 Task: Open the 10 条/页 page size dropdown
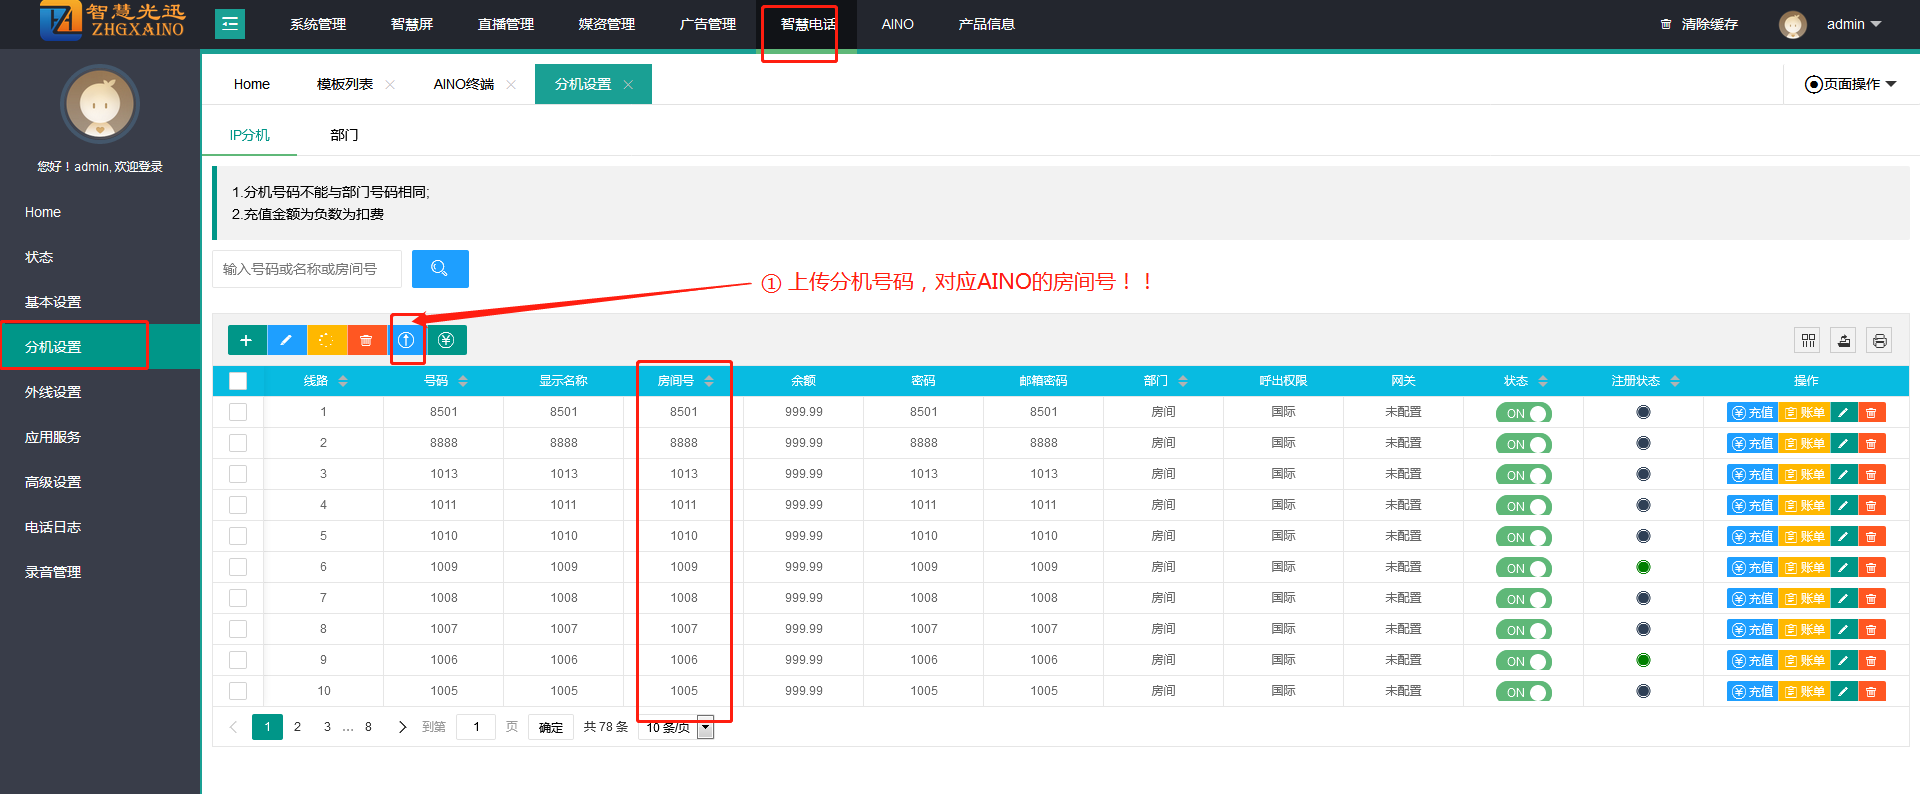point(678,728)
